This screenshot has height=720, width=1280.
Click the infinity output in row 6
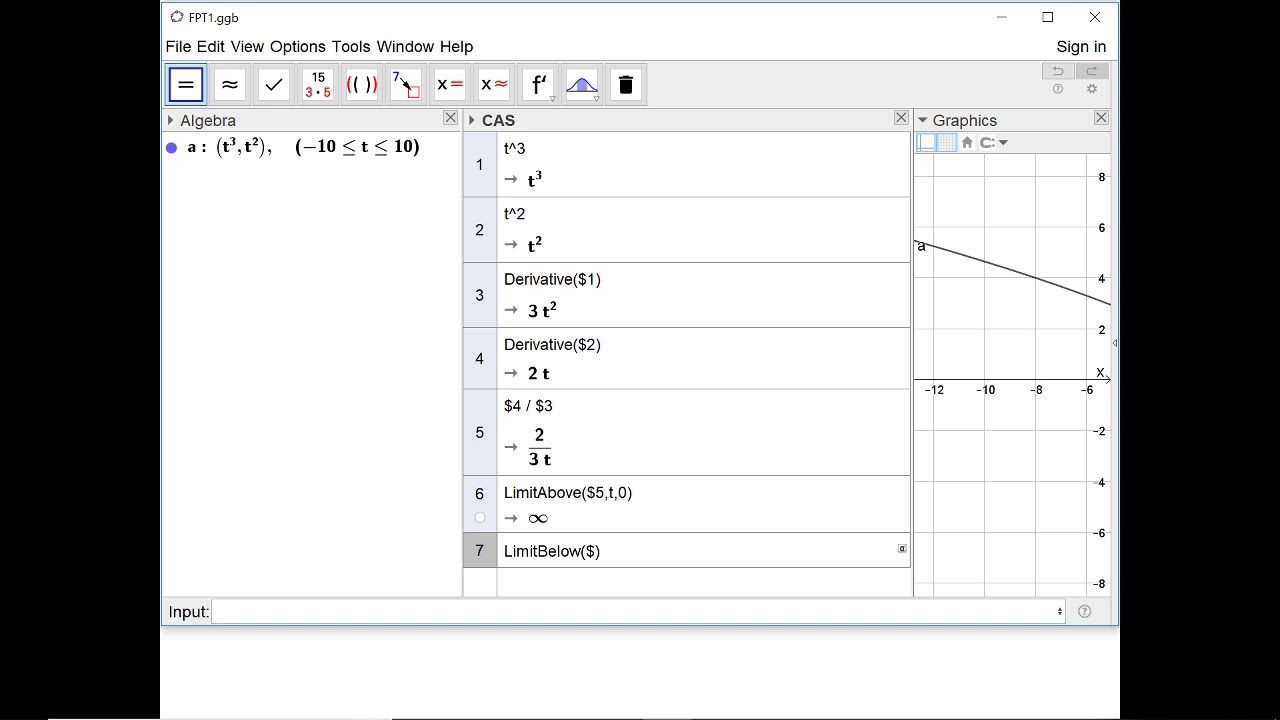pos(538,518)
